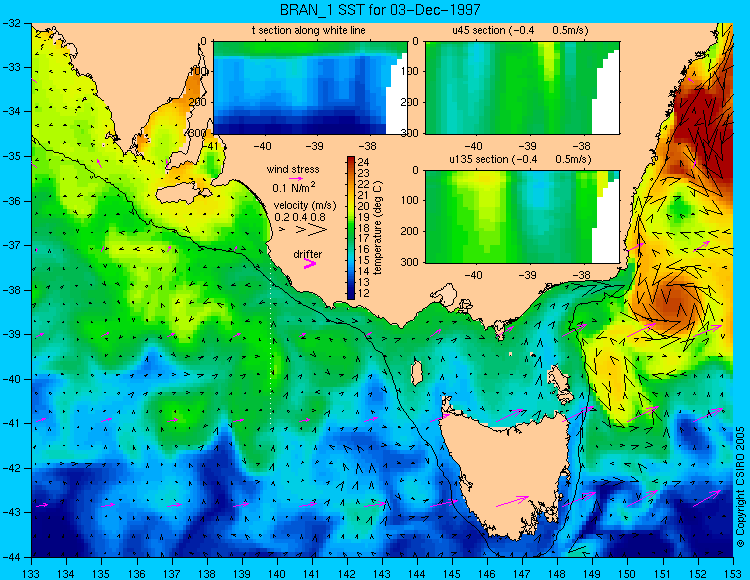
Task: Open the u135 section inset plot
Action: click(522, 217)
